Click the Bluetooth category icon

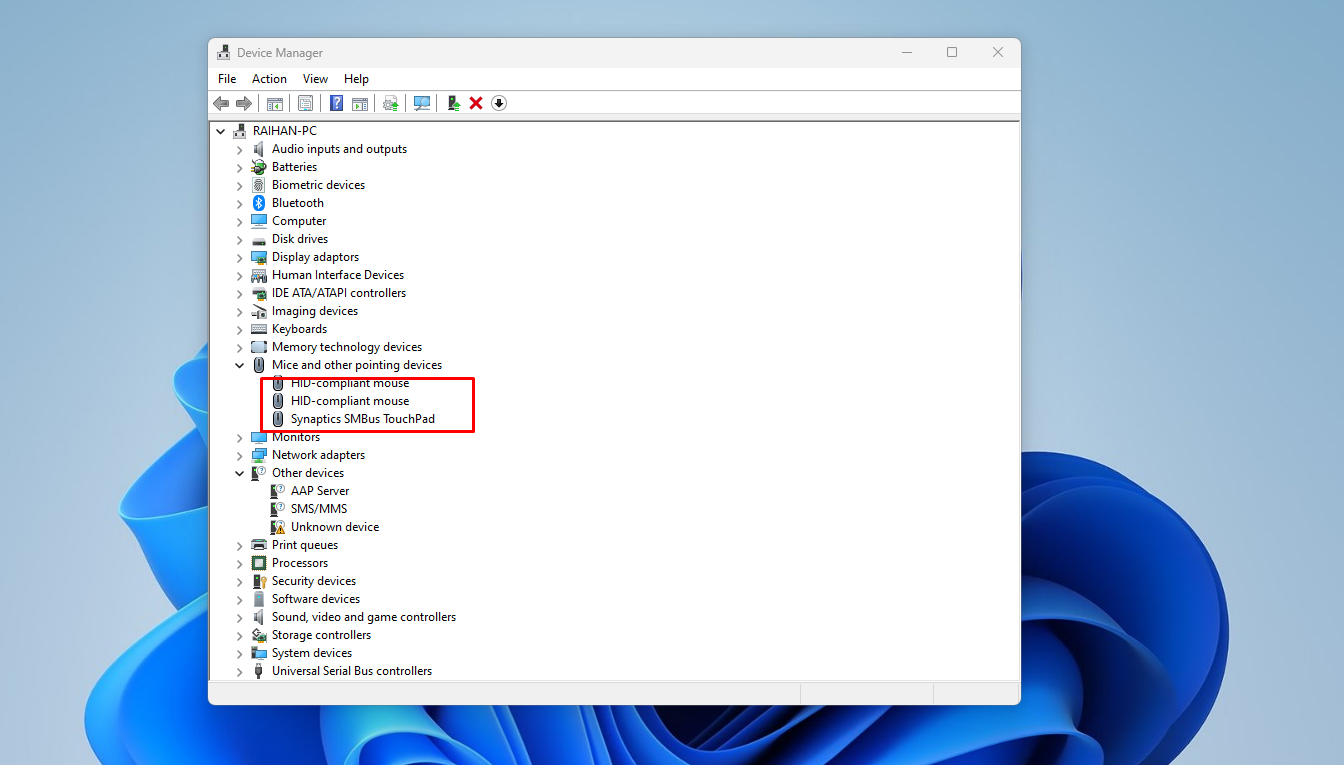pyautogui.click(x=259, y=203)
